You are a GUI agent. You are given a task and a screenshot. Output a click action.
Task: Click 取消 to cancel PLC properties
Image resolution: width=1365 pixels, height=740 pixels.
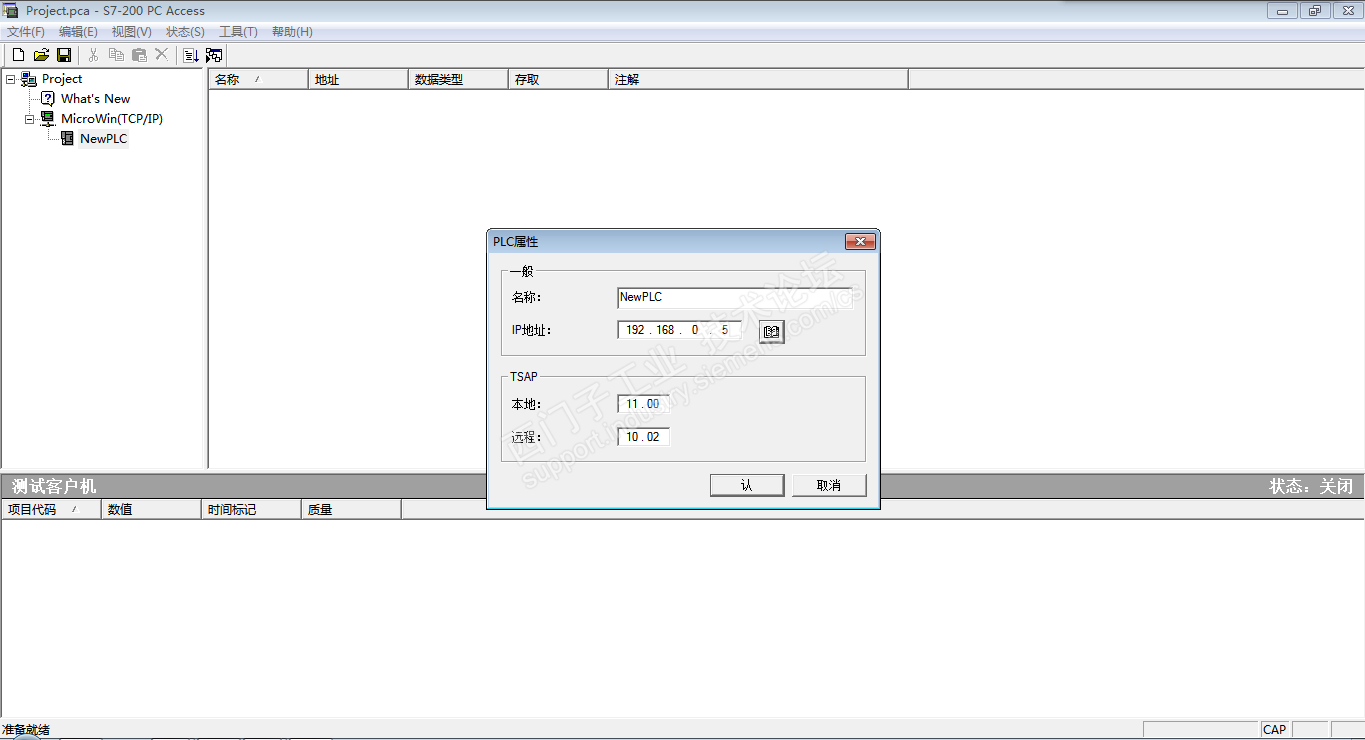[x=829, y=485]
